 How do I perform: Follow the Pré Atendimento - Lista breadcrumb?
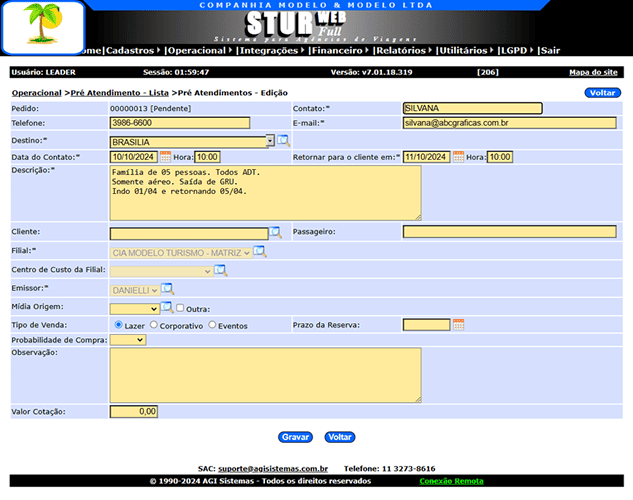point(119,93)
